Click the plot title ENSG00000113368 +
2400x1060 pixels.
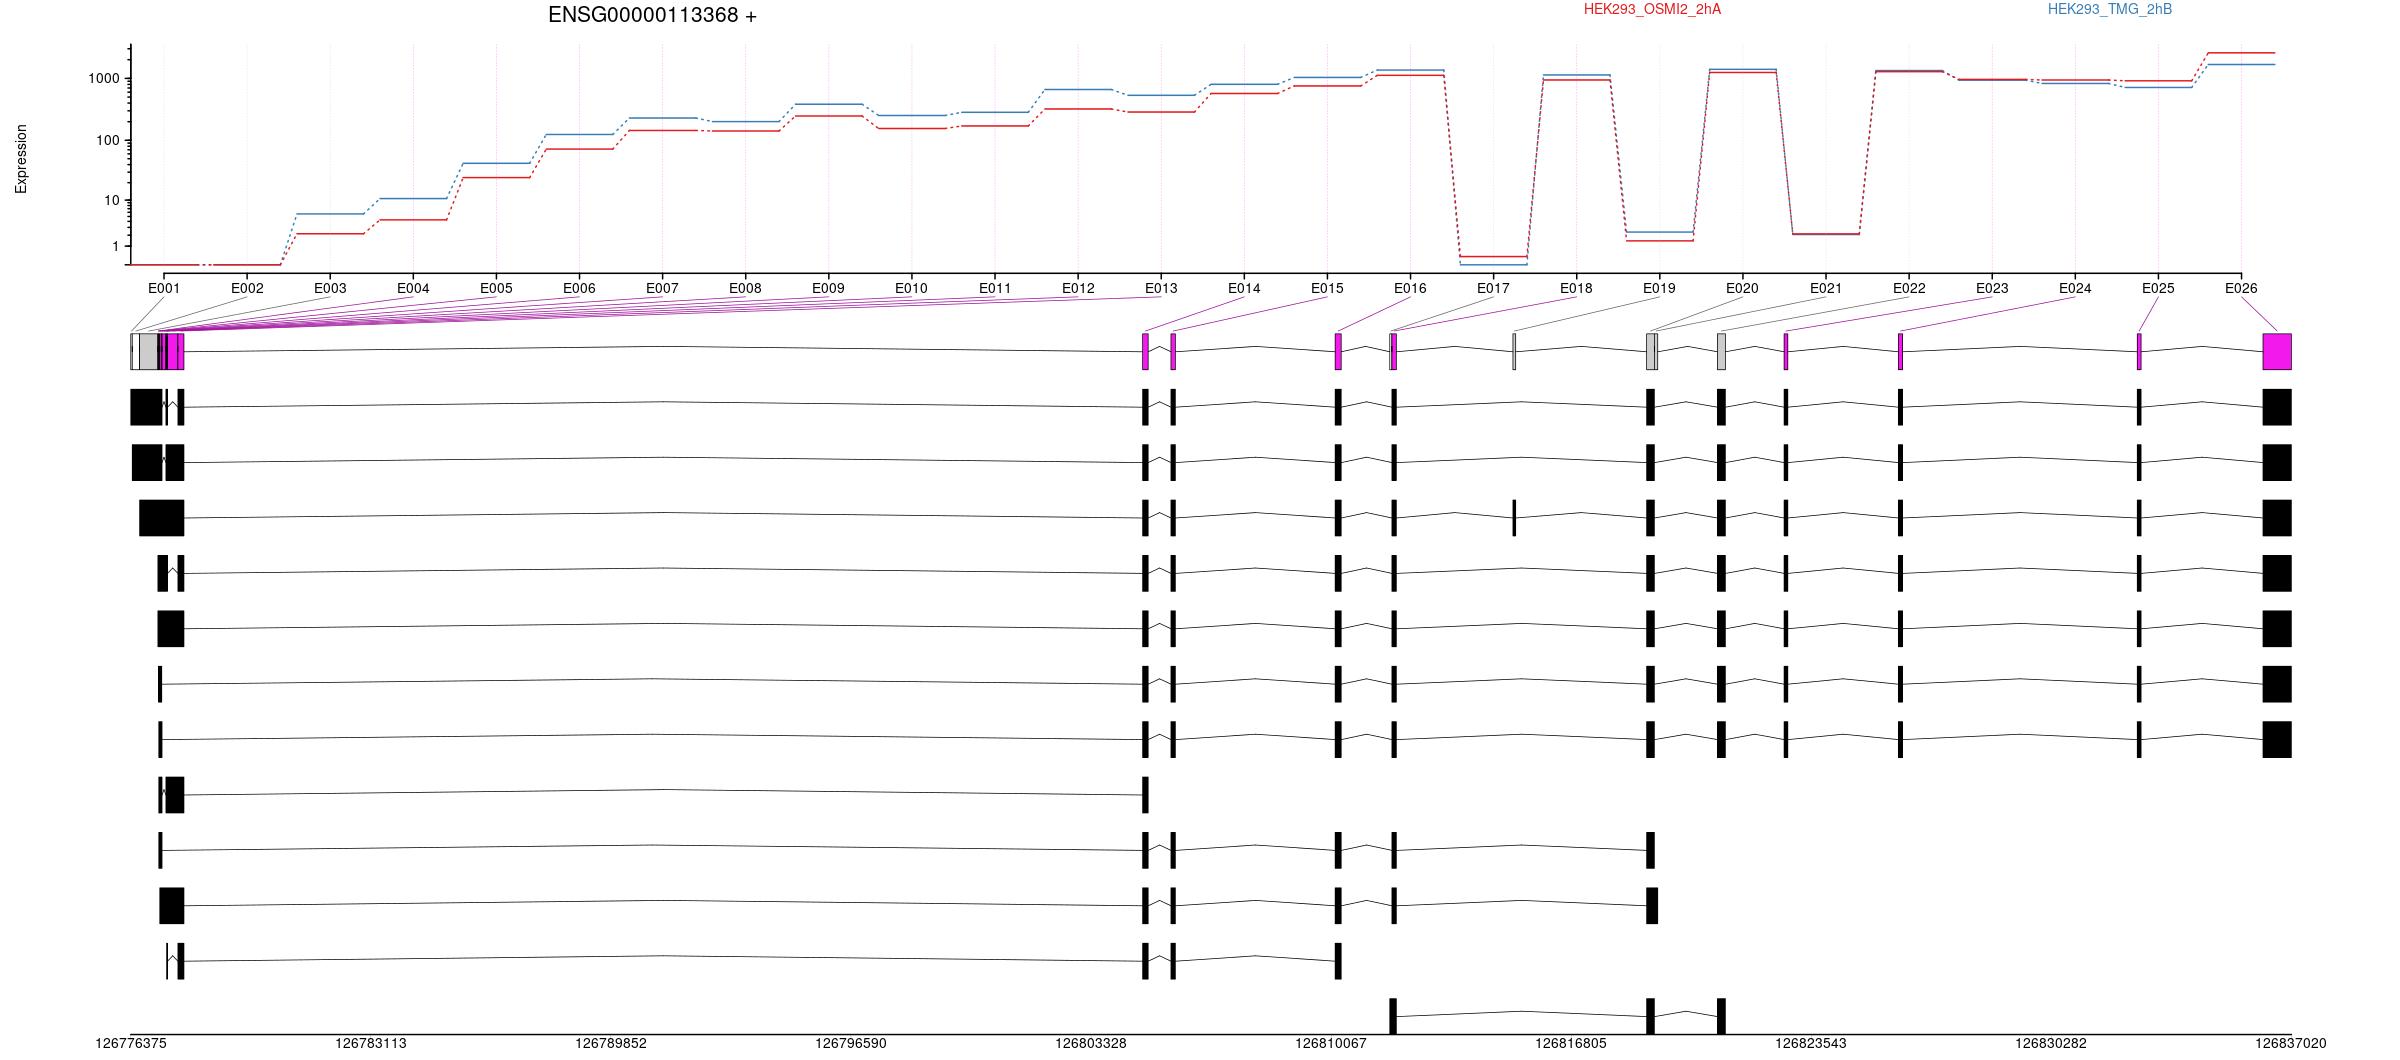[x=652, y=15]
